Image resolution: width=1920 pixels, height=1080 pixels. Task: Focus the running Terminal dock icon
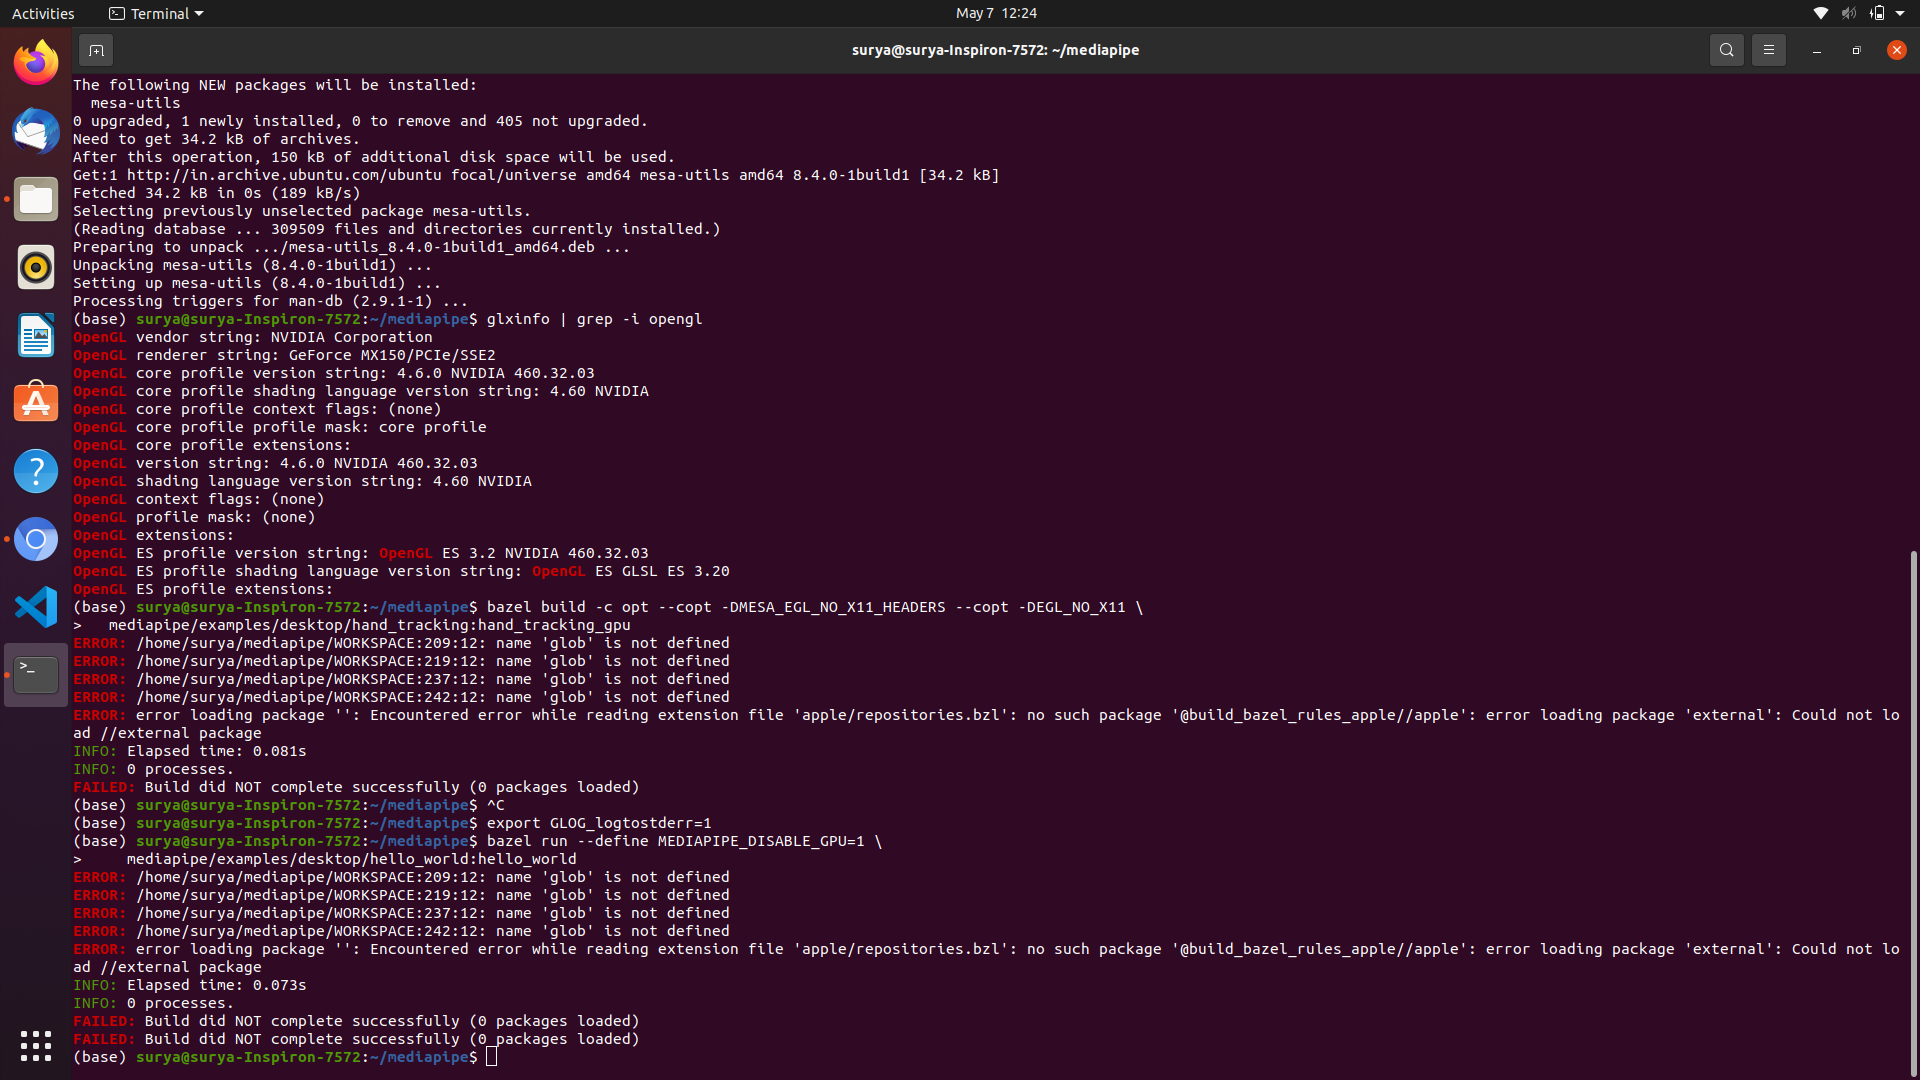pyautogui.click(x=35, y=673)
